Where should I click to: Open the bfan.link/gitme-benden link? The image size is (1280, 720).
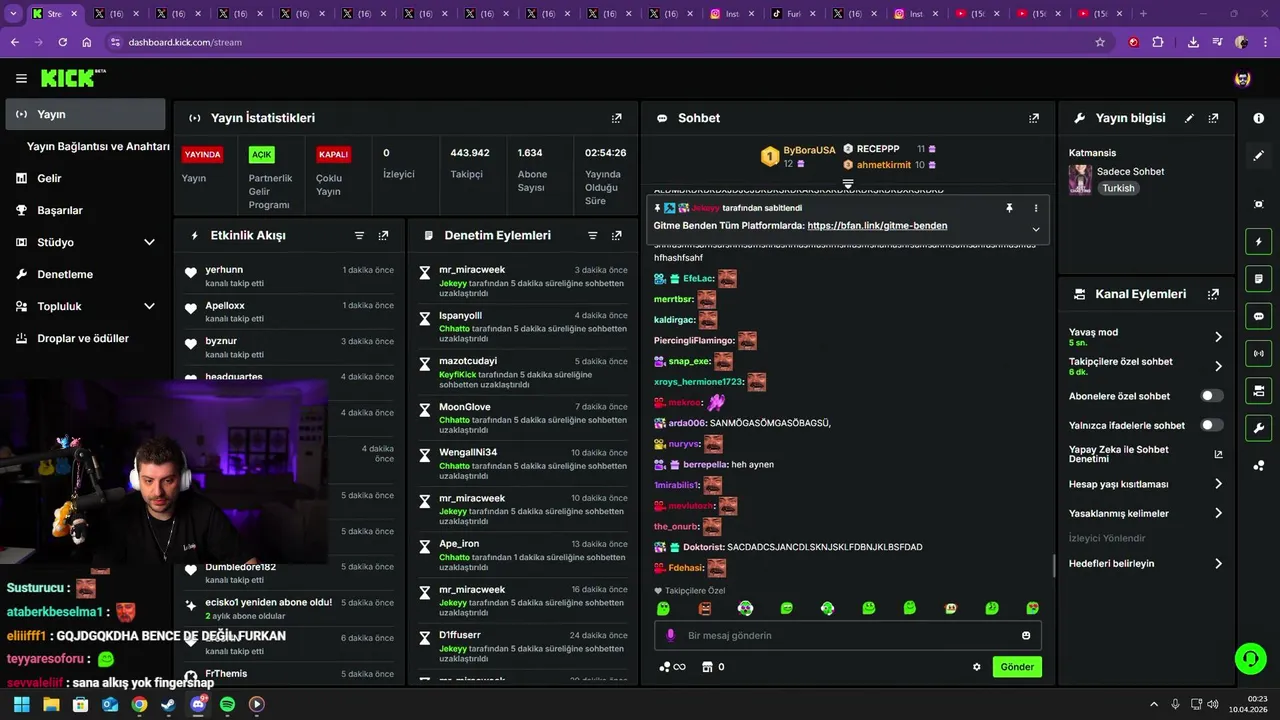click(x=877, y=226)
